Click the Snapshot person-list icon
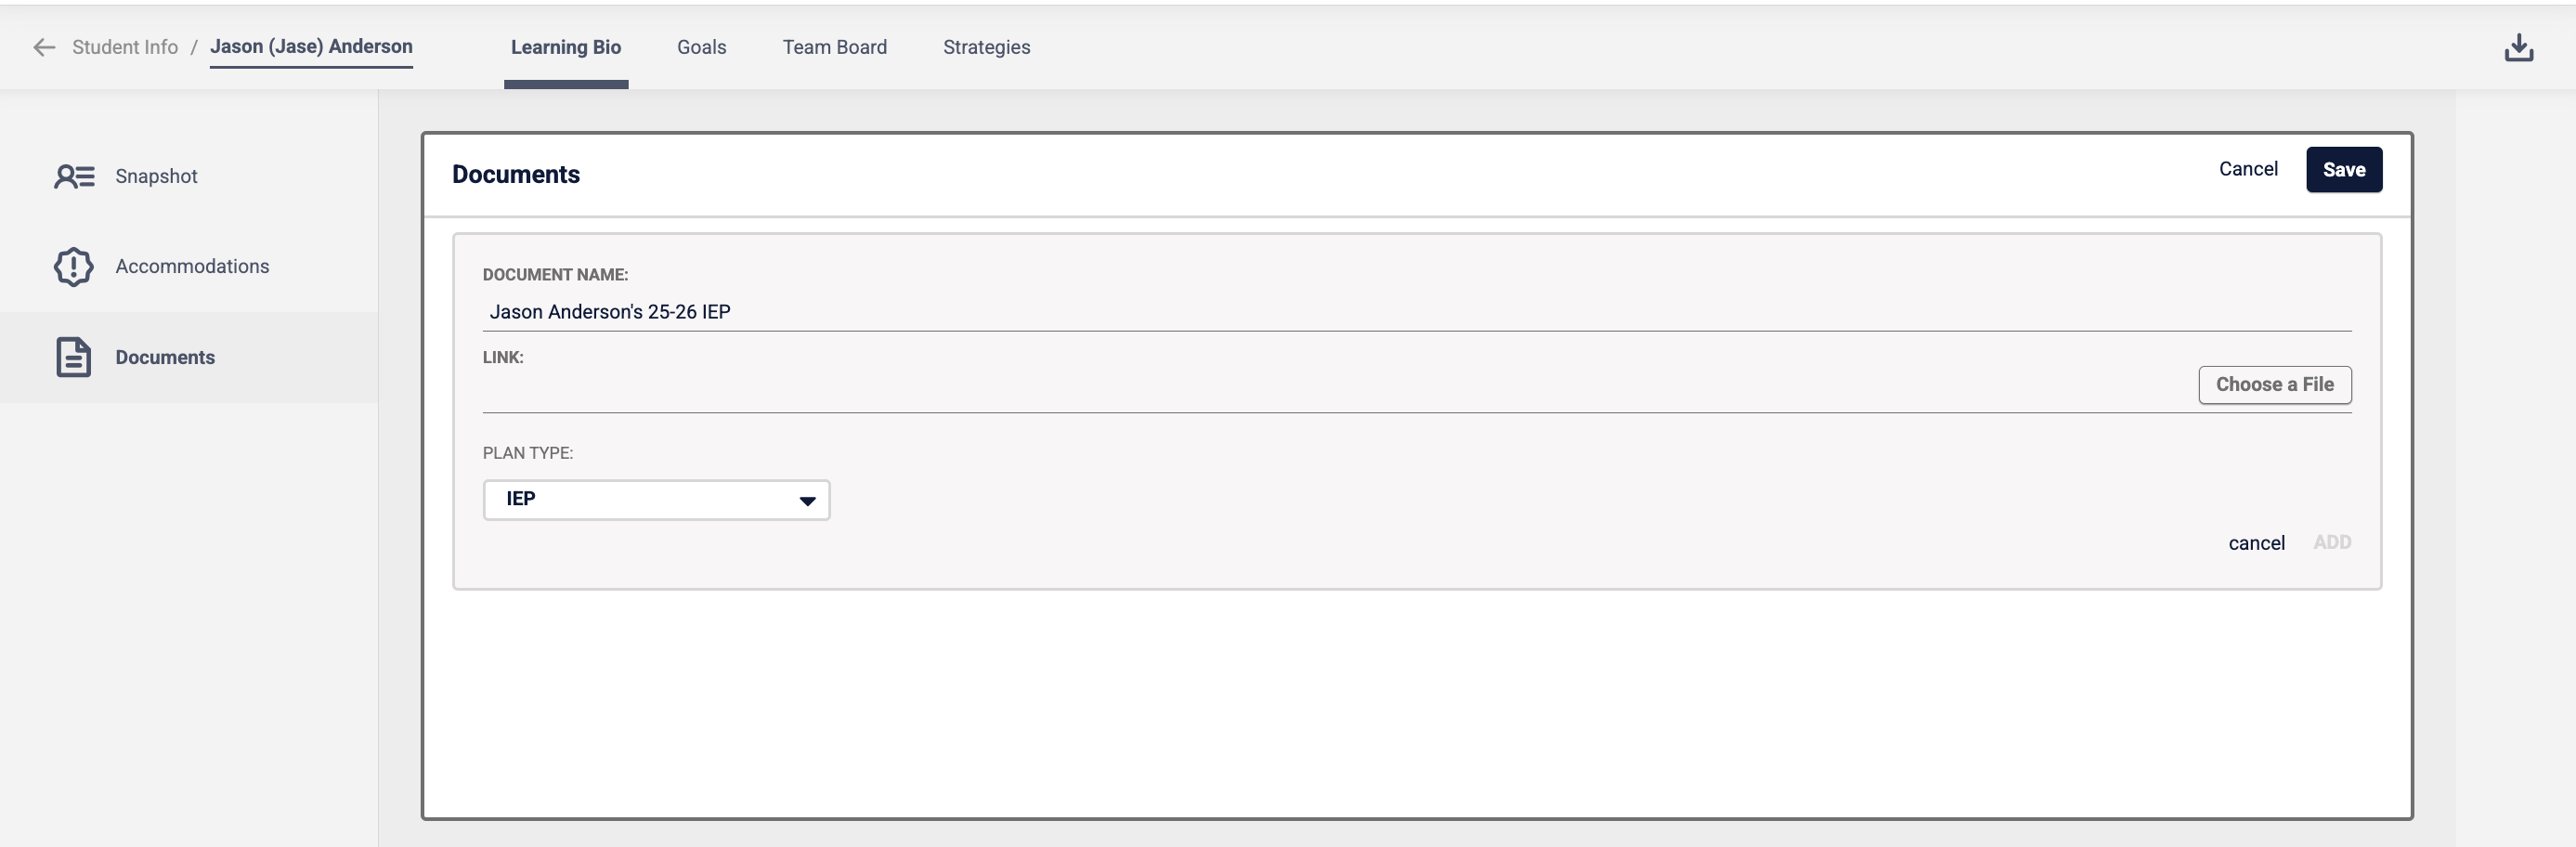This screenshot has width=2576, height=847. tap(74, 177)
